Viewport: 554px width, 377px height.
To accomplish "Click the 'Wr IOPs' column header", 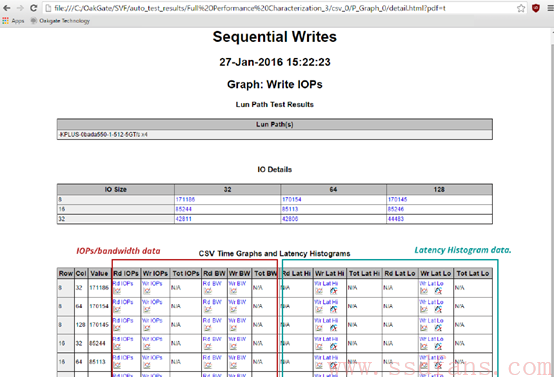I will pos(155,273).
